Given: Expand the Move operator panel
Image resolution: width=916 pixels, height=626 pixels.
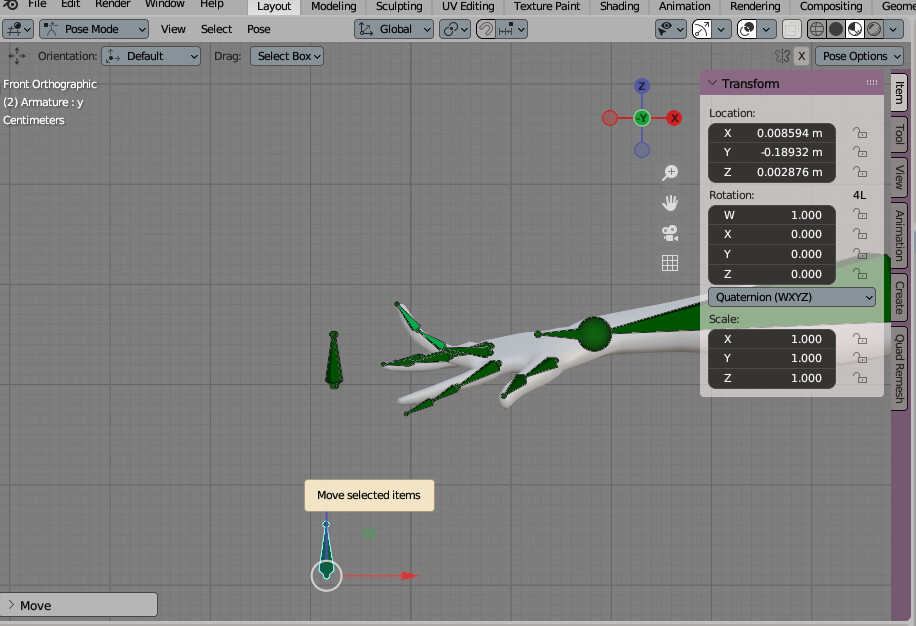Looking at the screenshot, I should click(x=79, y=606).
